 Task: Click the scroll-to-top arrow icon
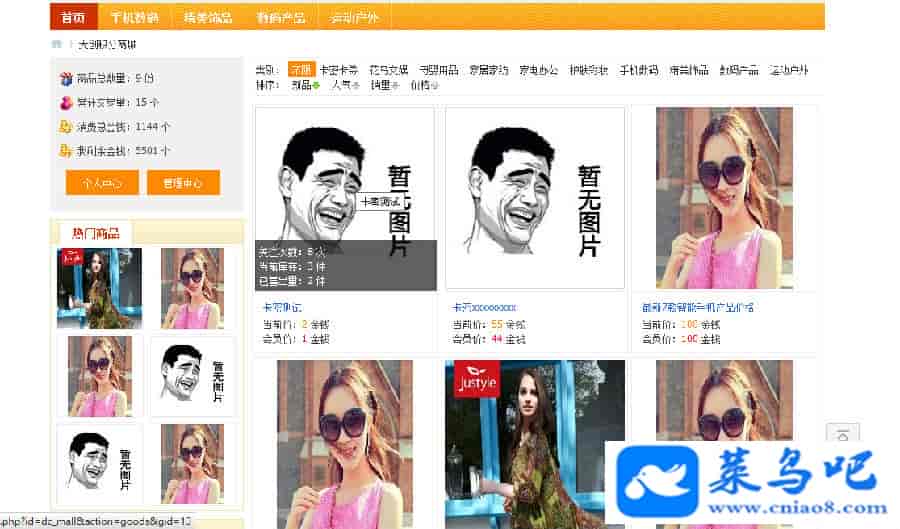coord(842,434)
